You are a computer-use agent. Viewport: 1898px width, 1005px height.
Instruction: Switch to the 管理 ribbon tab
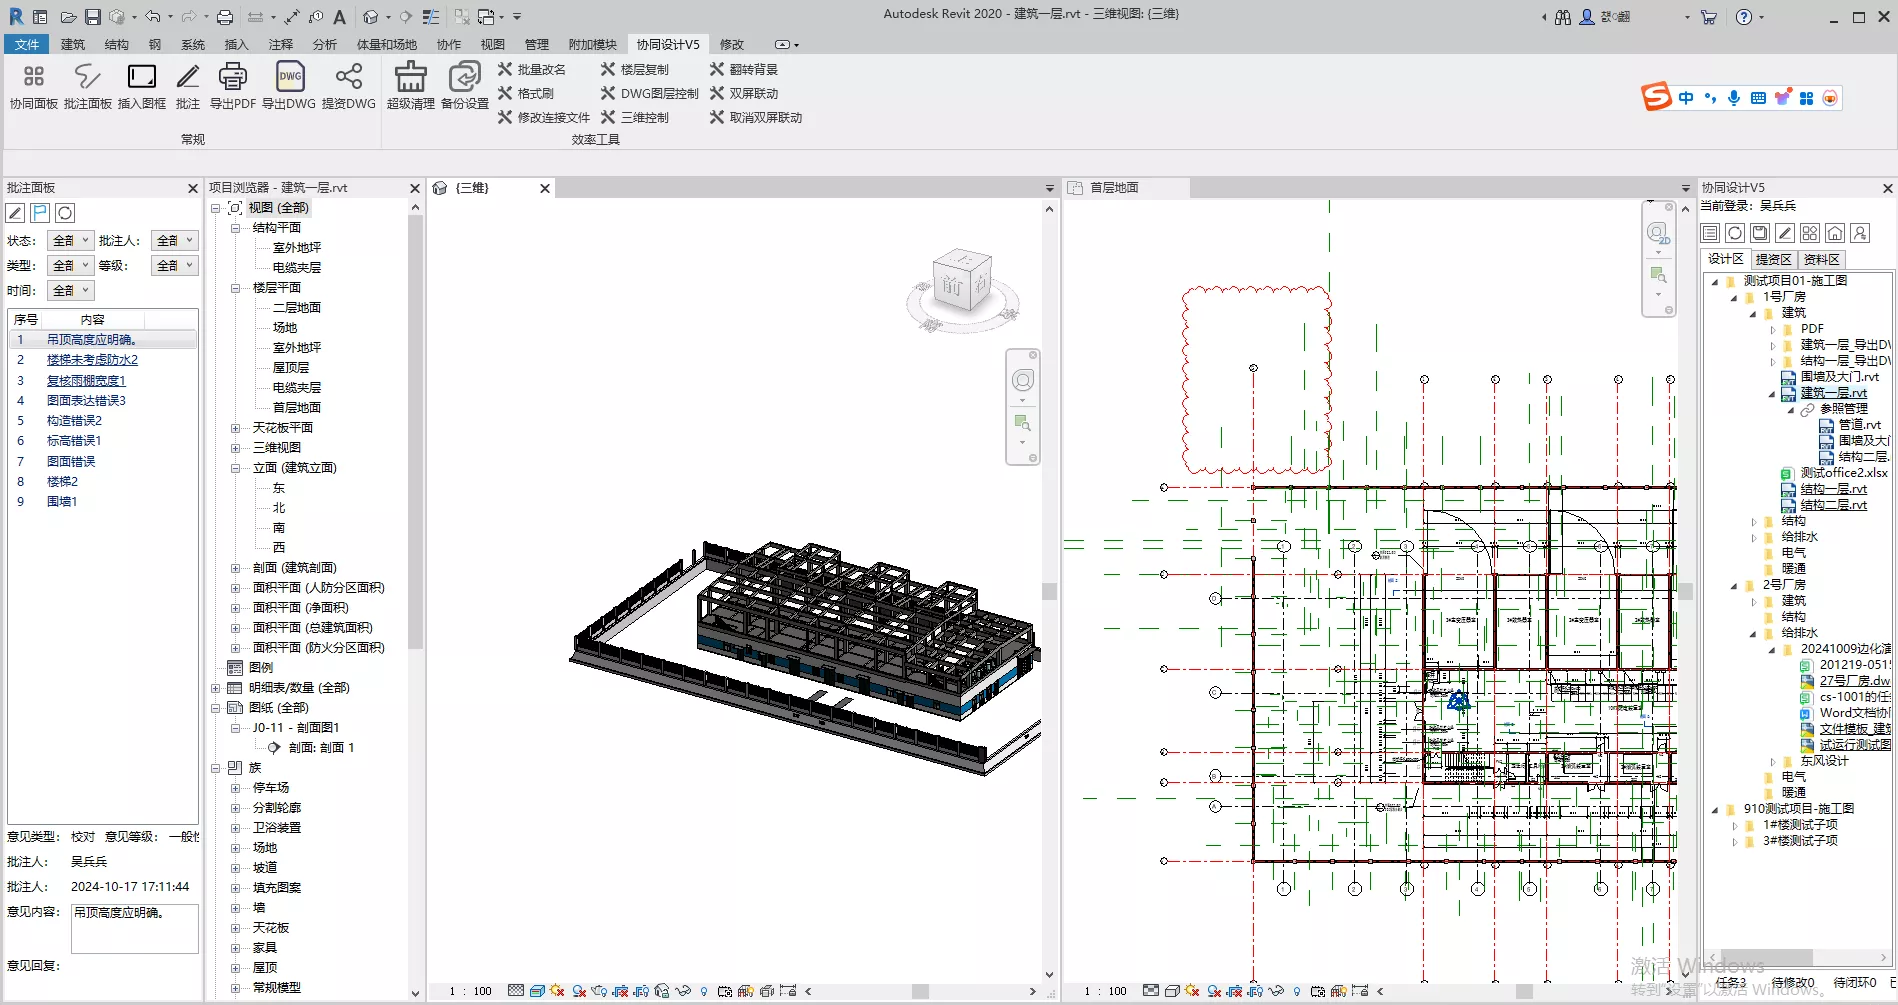(x=537, y=44)
